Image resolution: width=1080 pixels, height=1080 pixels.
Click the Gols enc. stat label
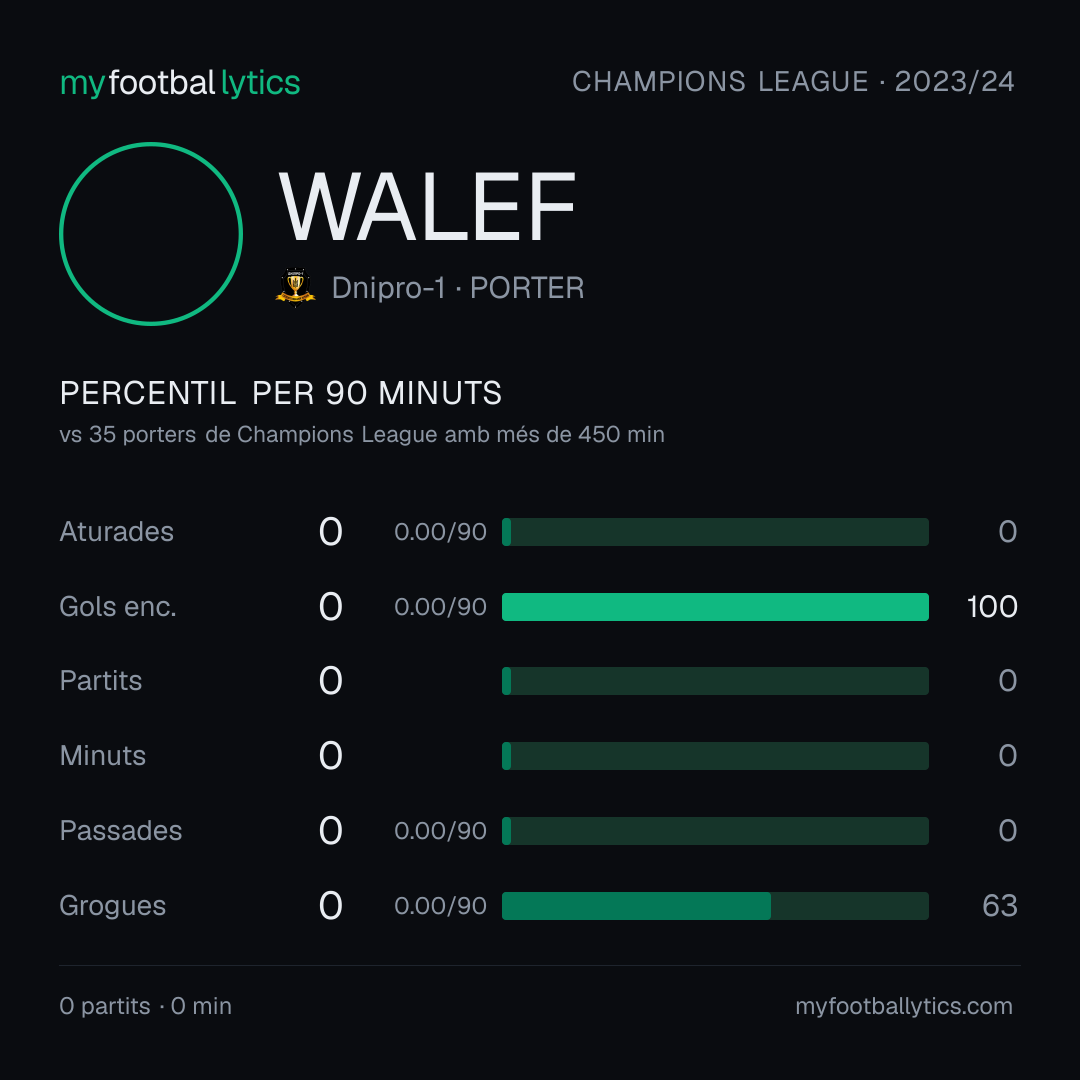point(118,607)
